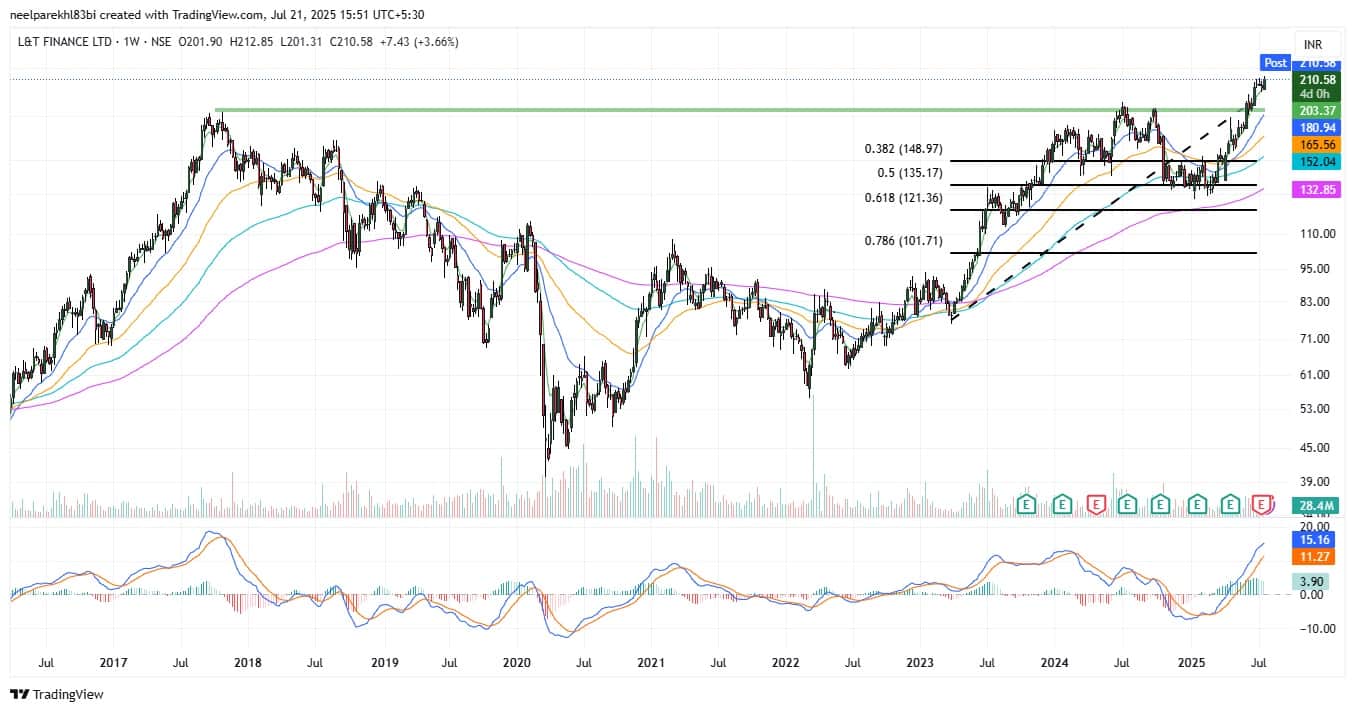Click the rightmost red earnings marker

tap(1263, 504)
